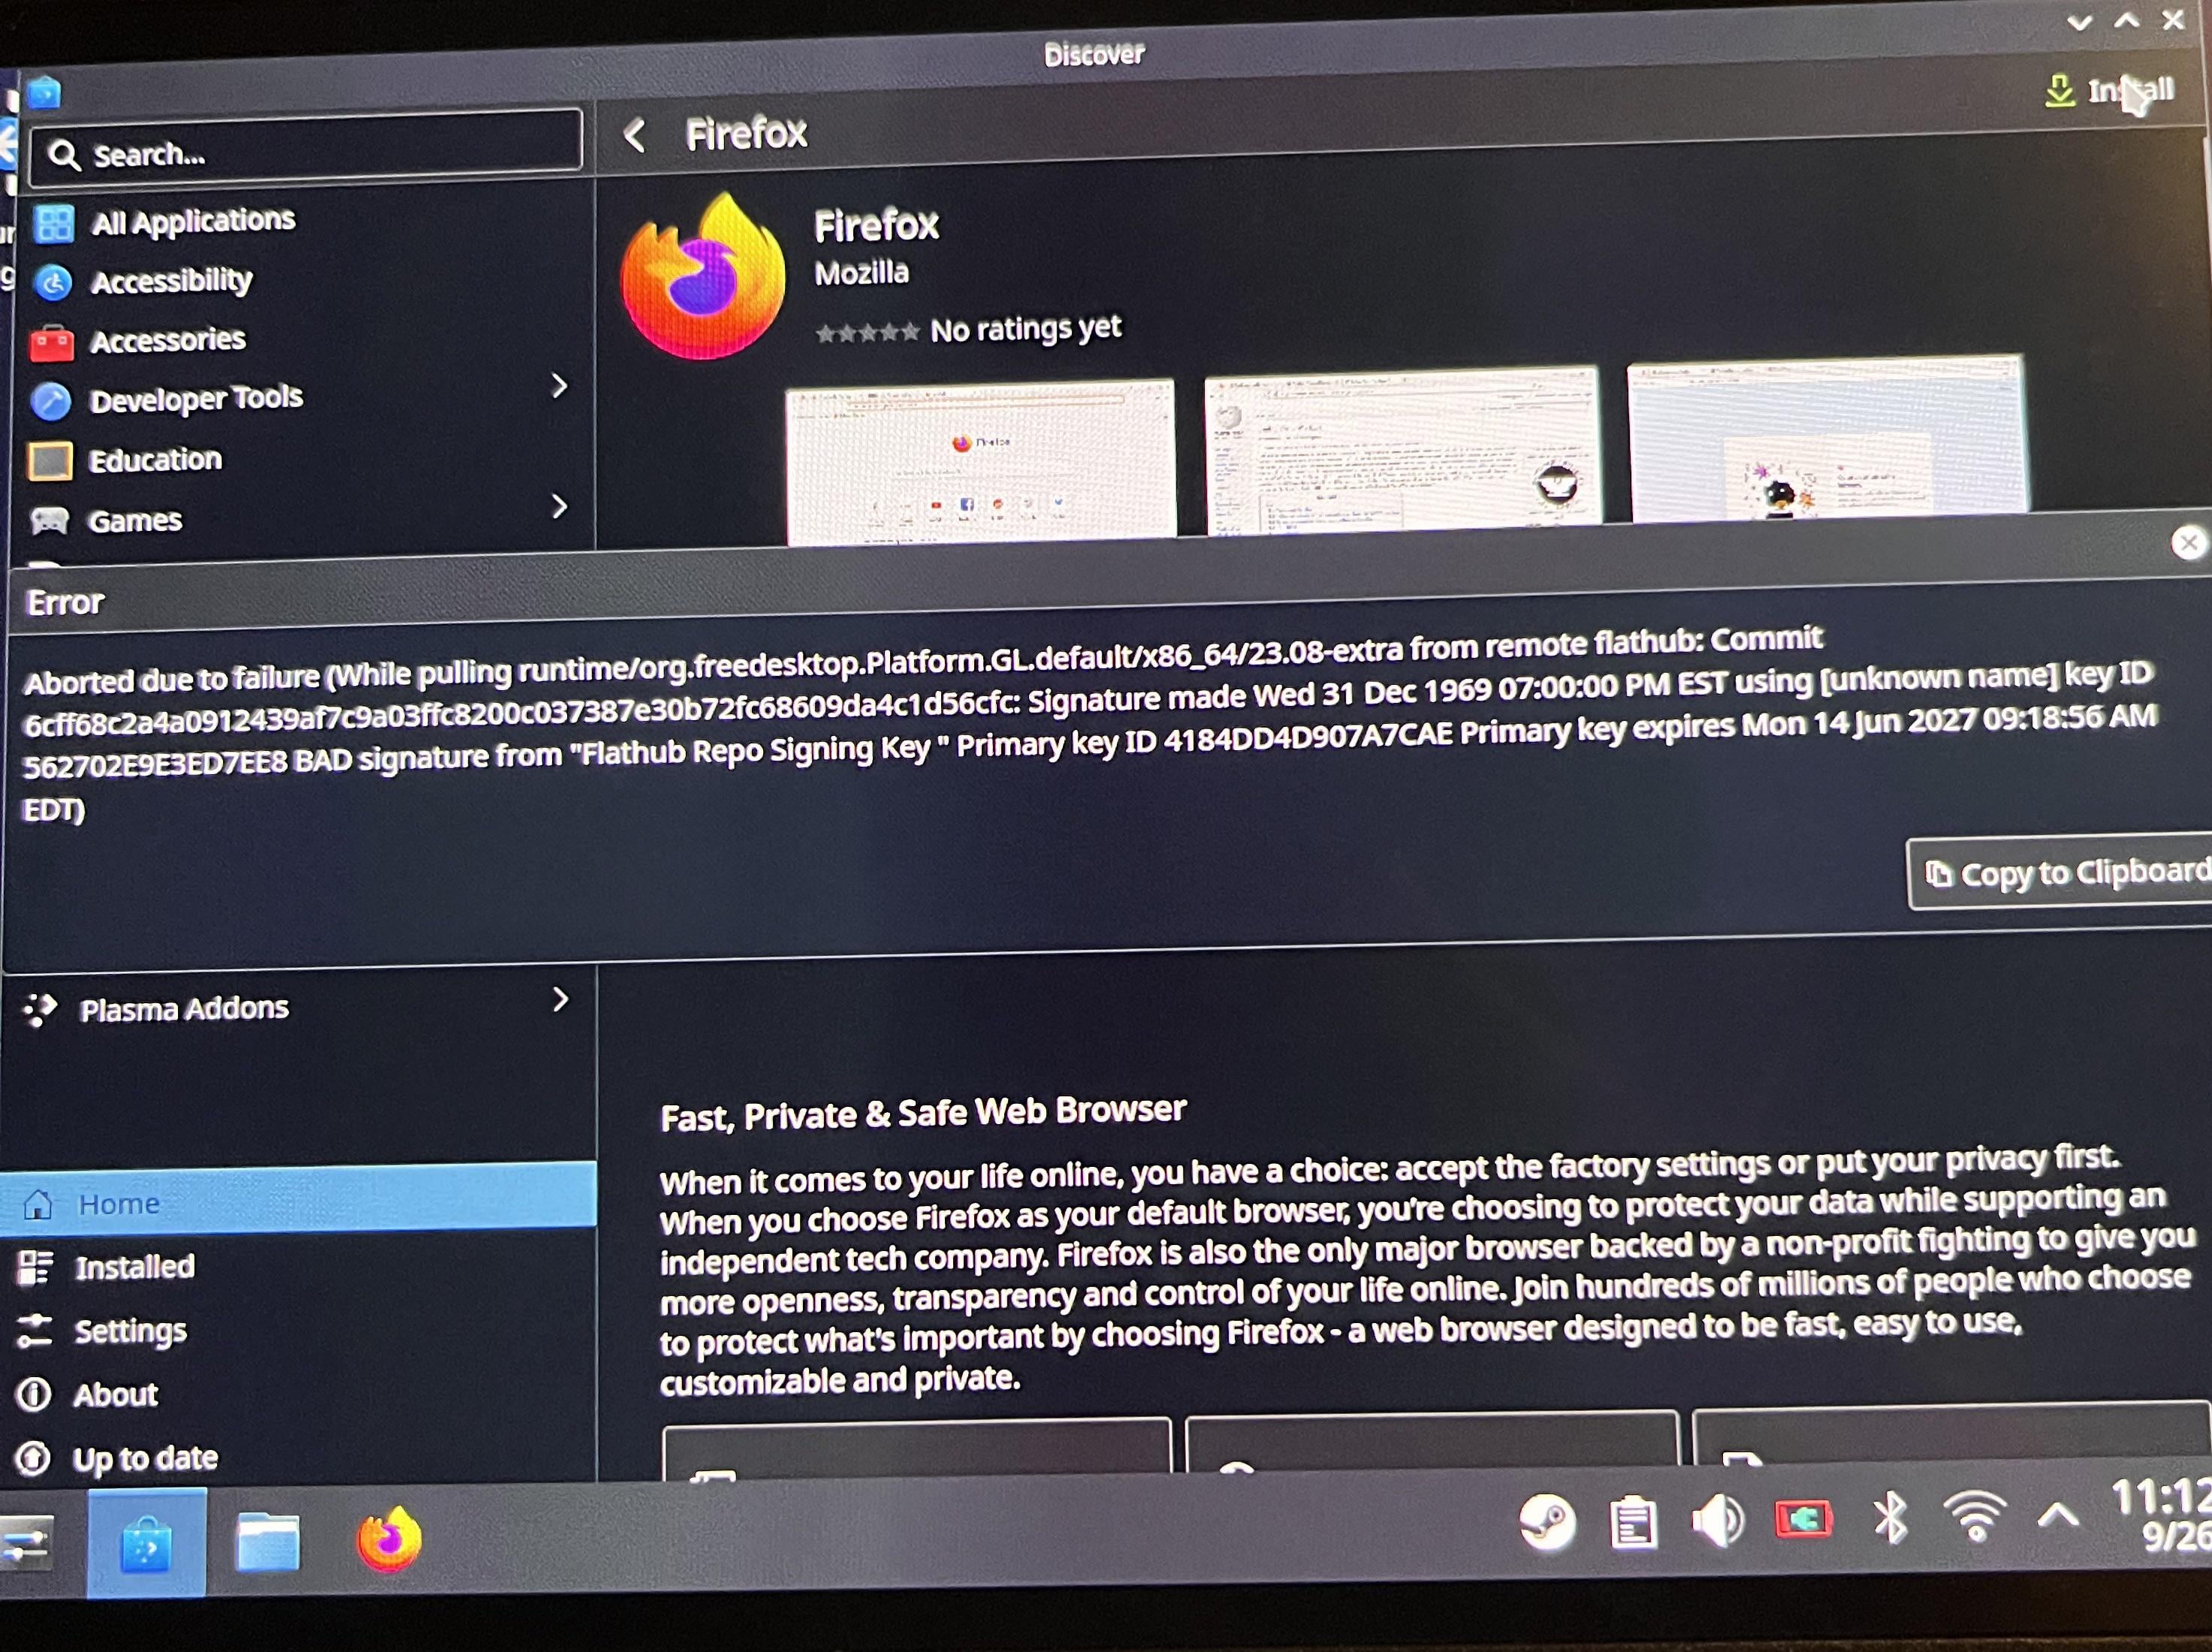Open the Settings sidebar entry
This screenshot has height=1652, width=2212.
point(130,1331)
